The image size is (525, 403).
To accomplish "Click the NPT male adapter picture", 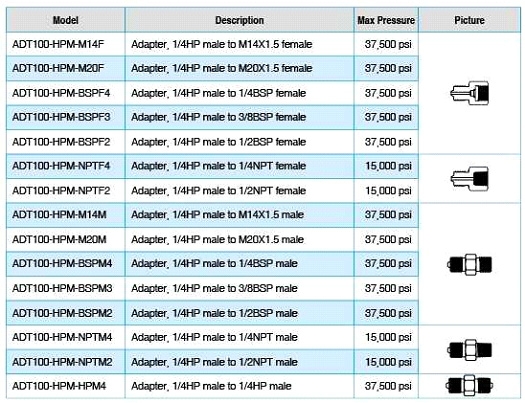I will point(469,350).
